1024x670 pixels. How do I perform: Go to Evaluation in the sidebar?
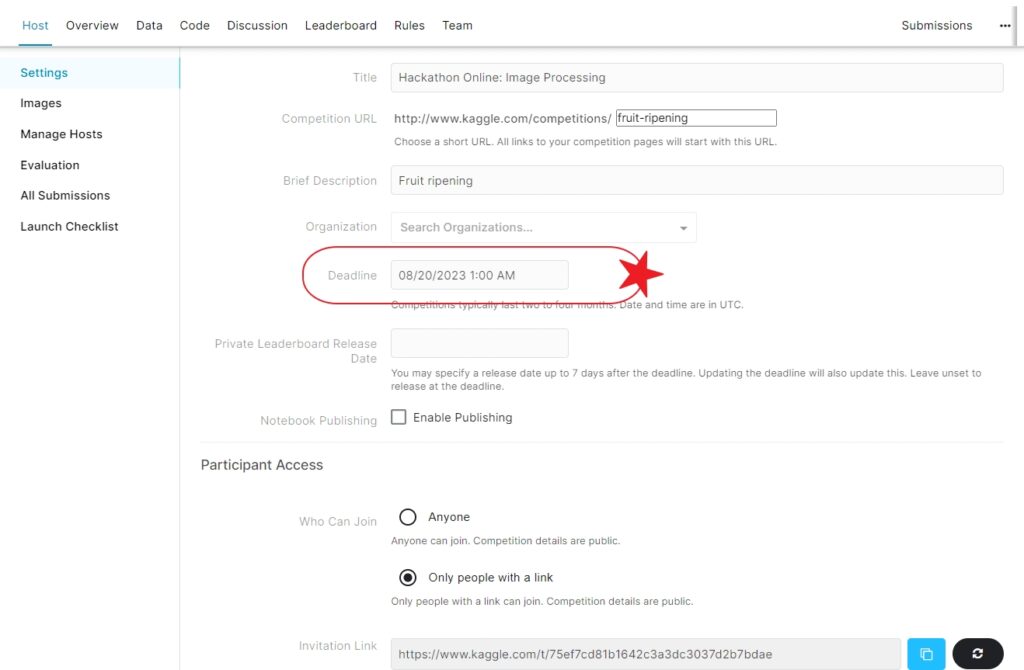point(50,165)
